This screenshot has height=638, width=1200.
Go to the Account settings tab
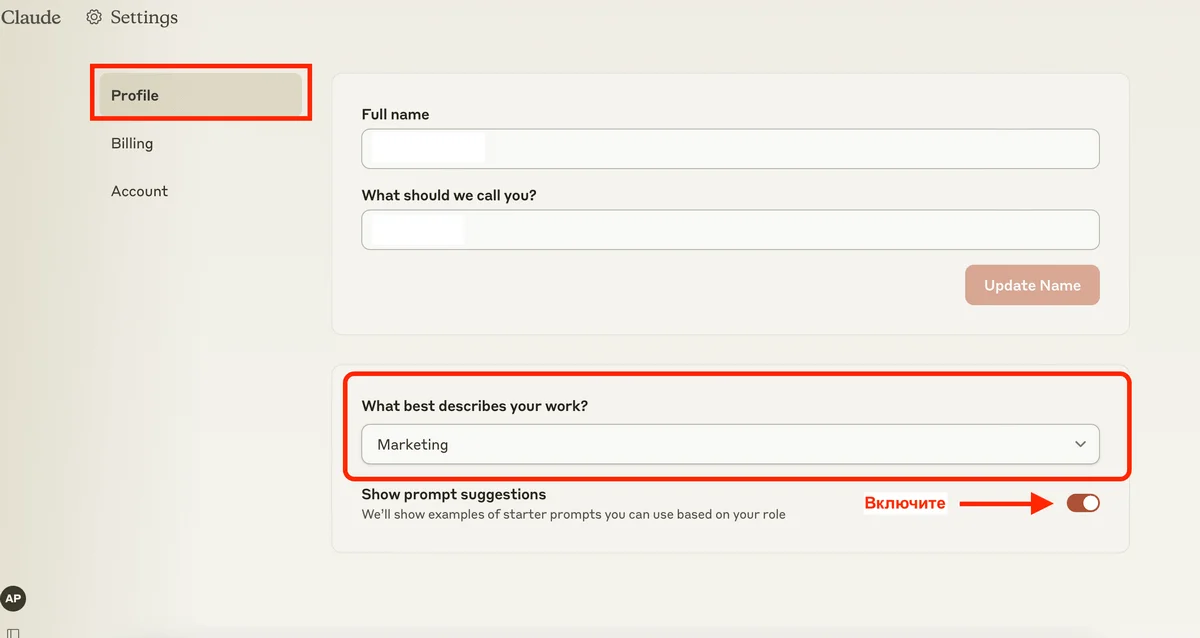pos(139,191)
